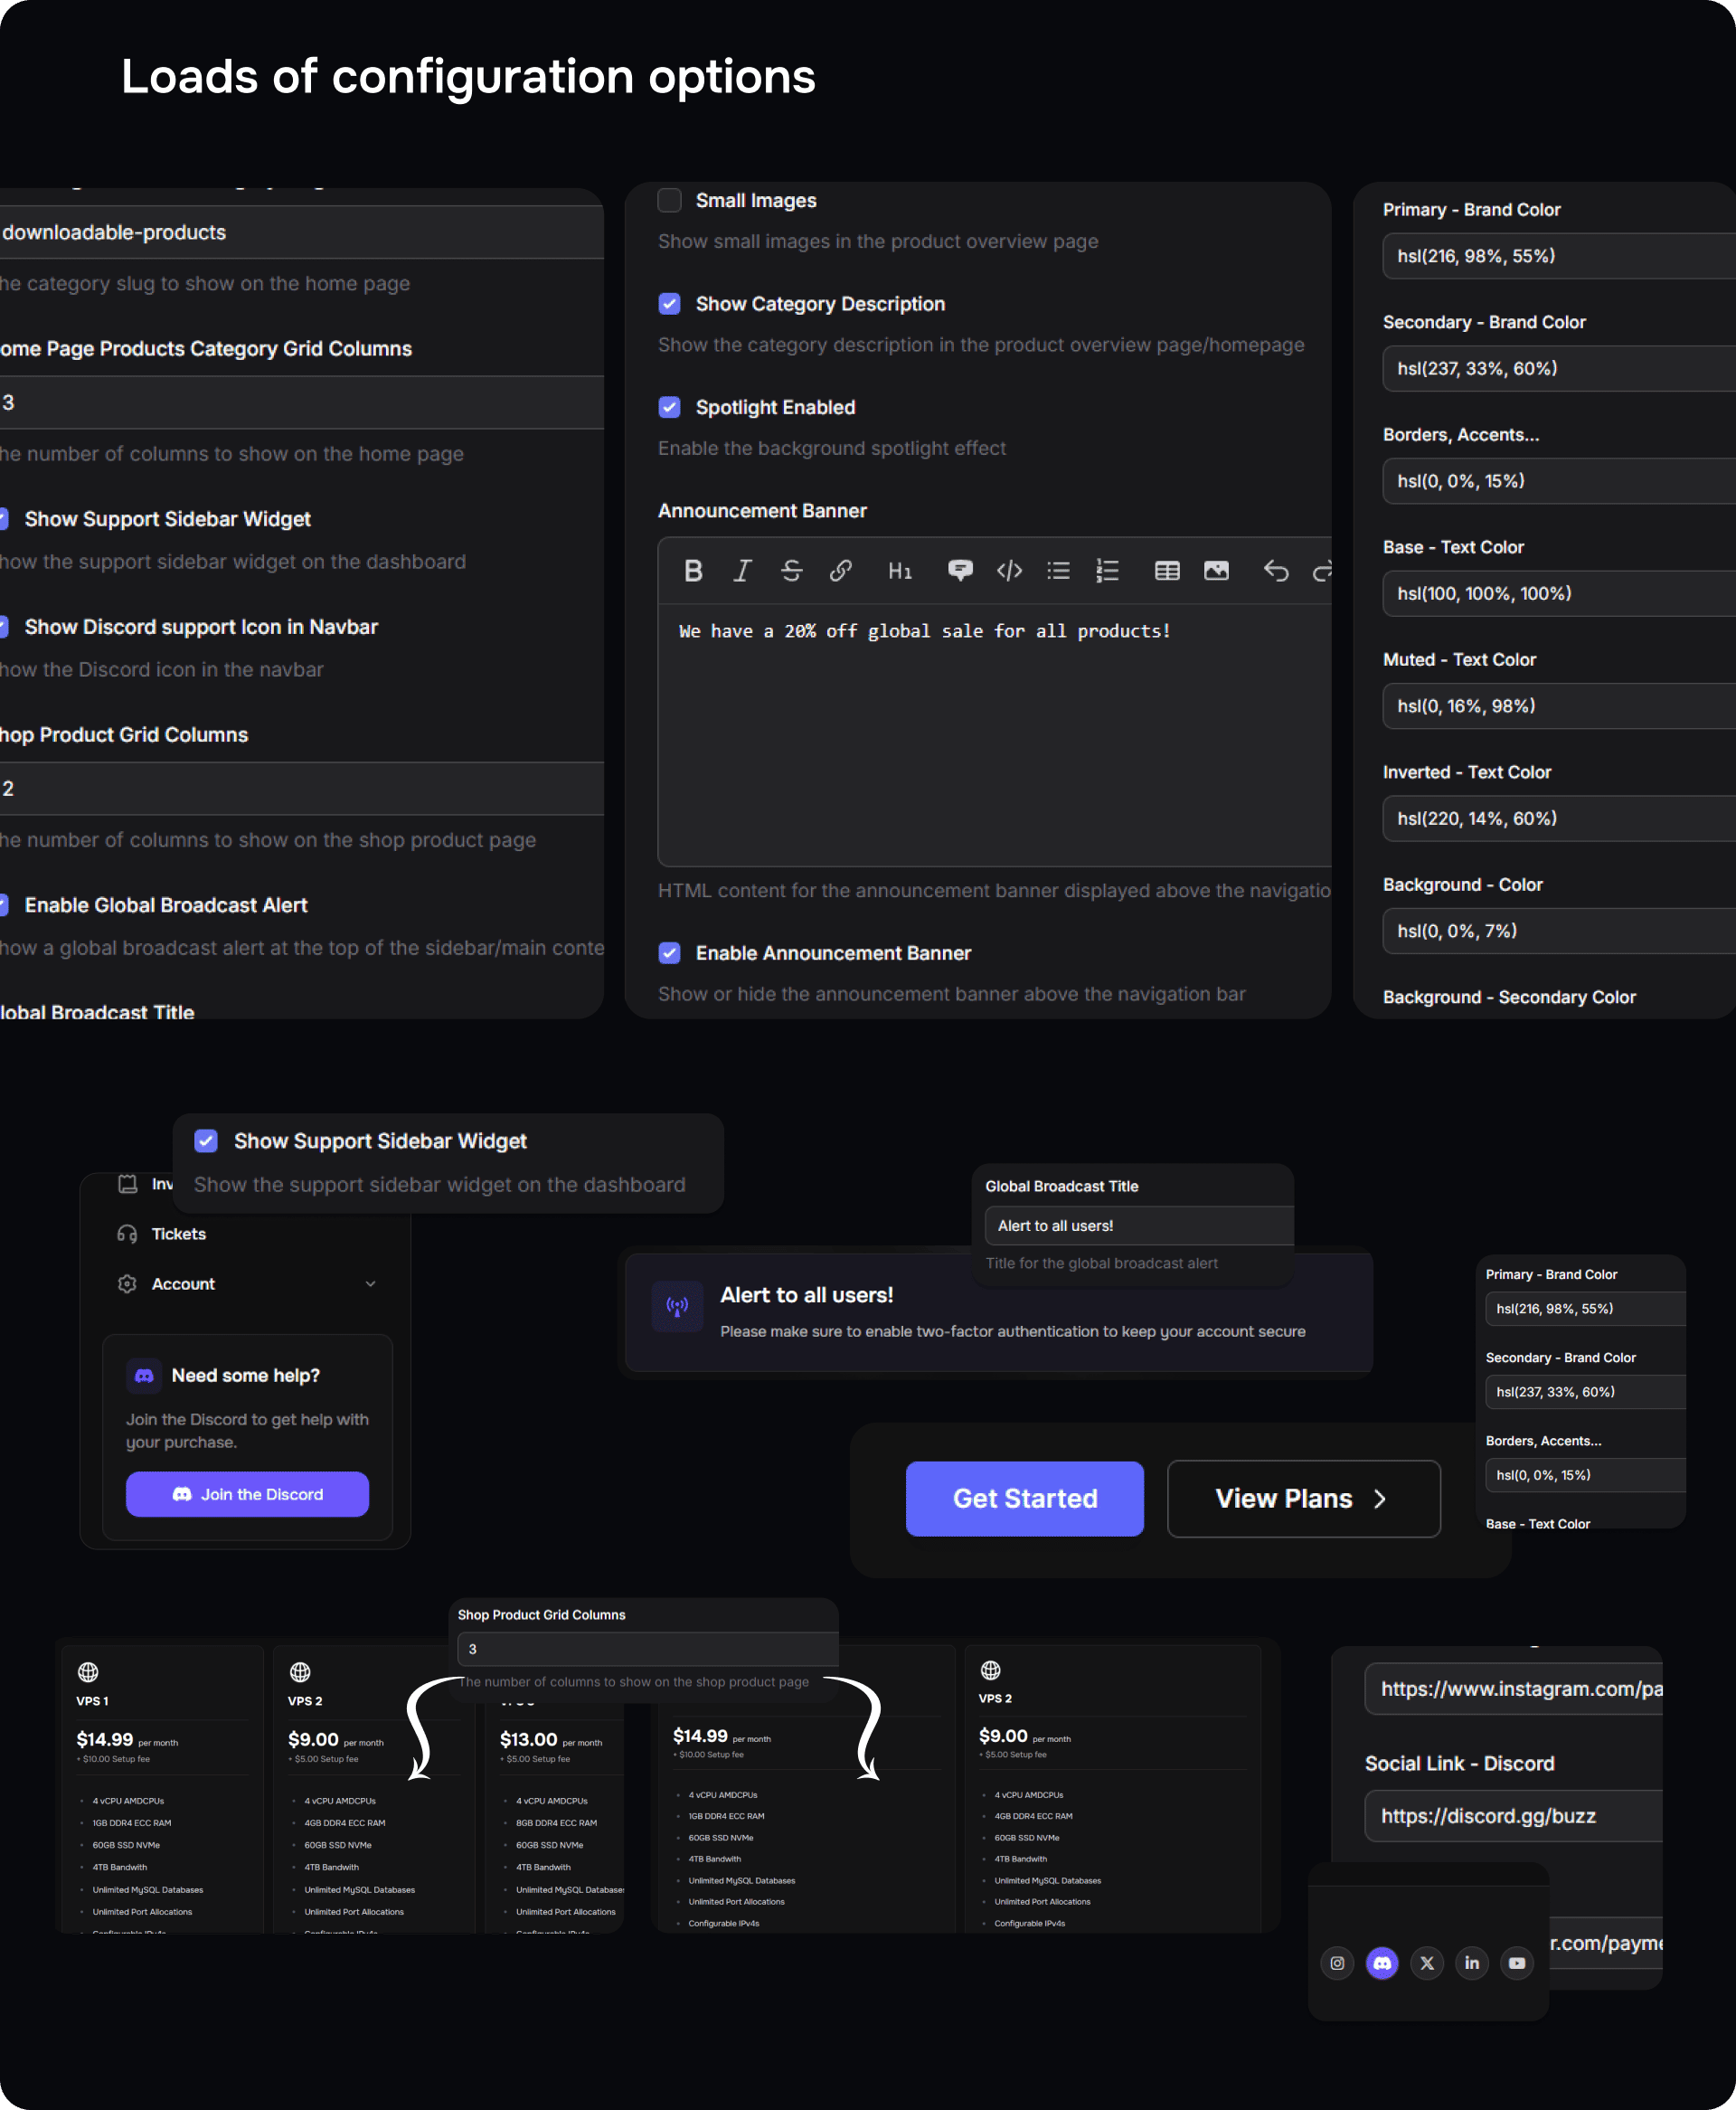Click the Discord social icon in the footer
Image resolution: width=1736 pixels, height=2110 pixels.
[x=1382, y=1963]
